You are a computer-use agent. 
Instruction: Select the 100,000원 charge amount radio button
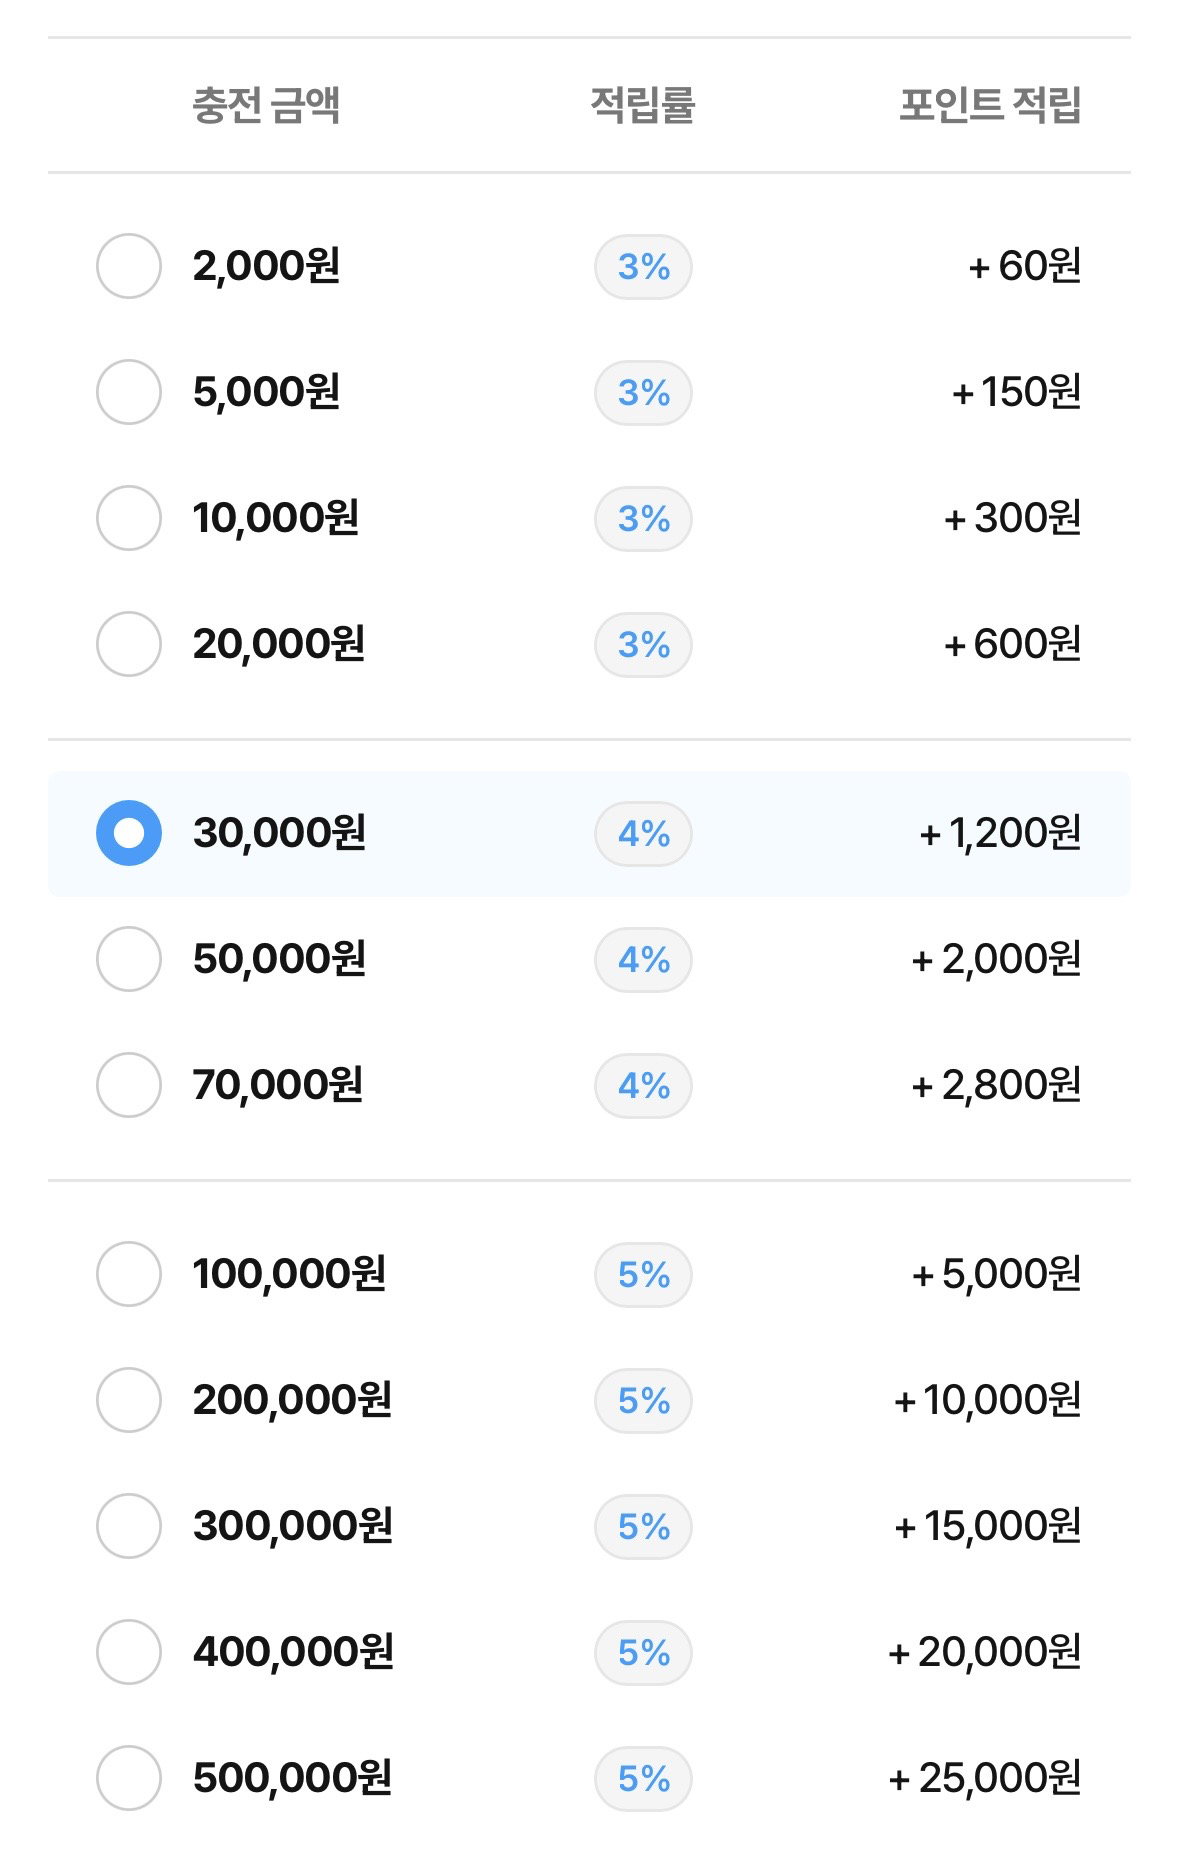(129, 1274)
